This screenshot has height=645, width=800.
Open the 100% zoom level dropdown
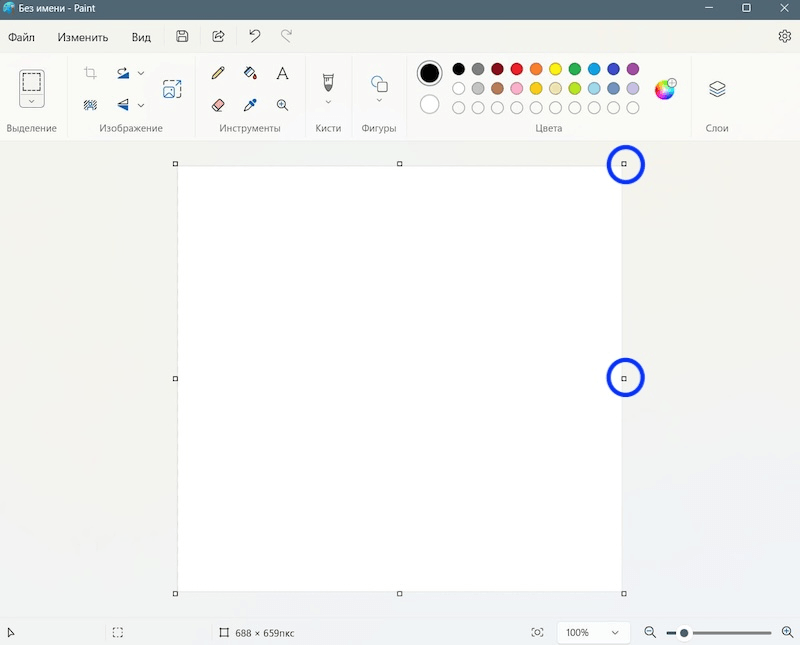coord(594,632)
